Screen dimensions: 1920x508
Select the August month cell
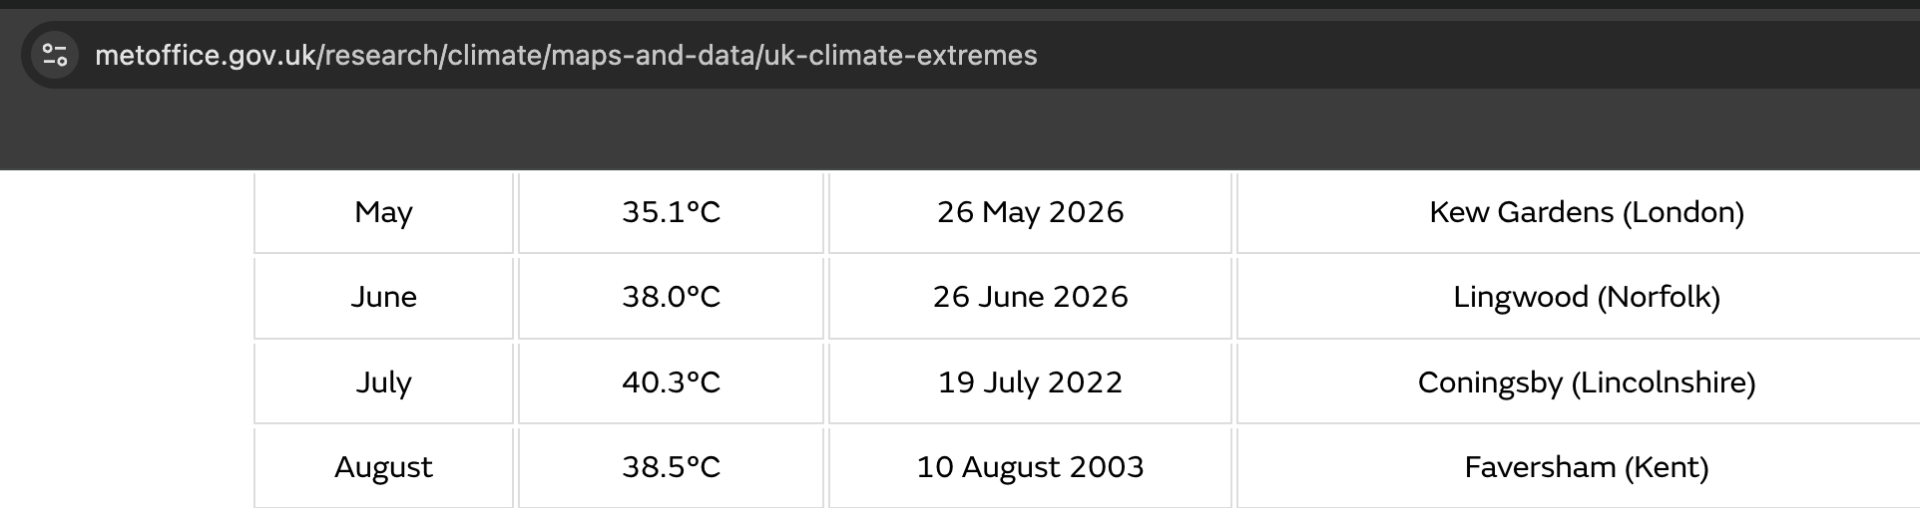(x=384, y=467)
